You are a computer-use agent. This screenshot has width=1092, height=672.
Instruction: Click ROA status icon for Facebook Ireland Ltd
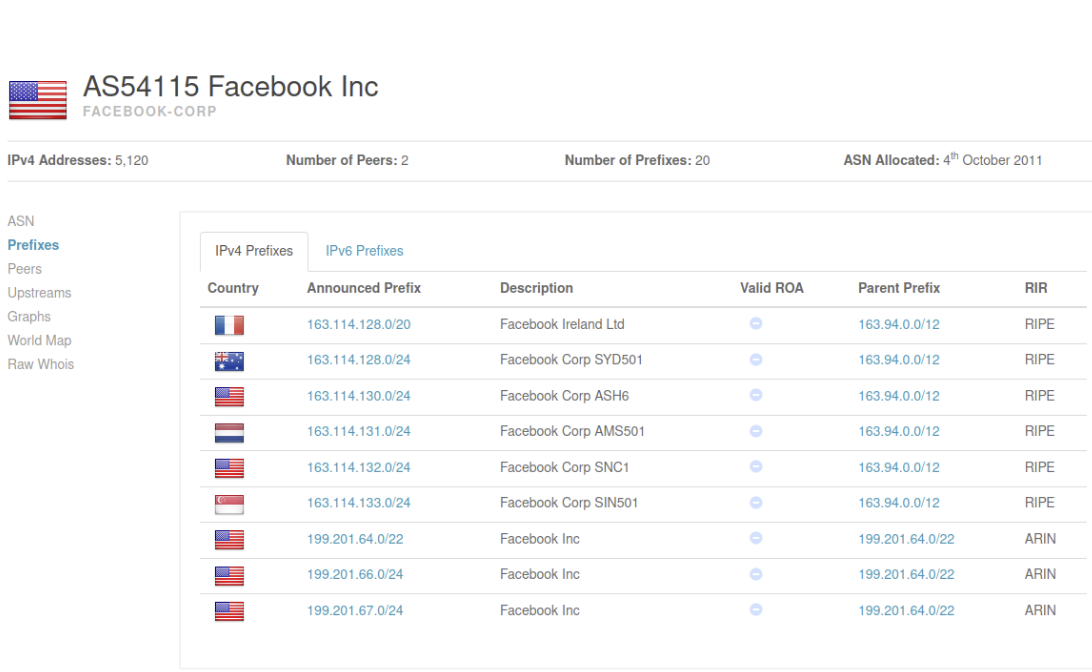point(756,324)
